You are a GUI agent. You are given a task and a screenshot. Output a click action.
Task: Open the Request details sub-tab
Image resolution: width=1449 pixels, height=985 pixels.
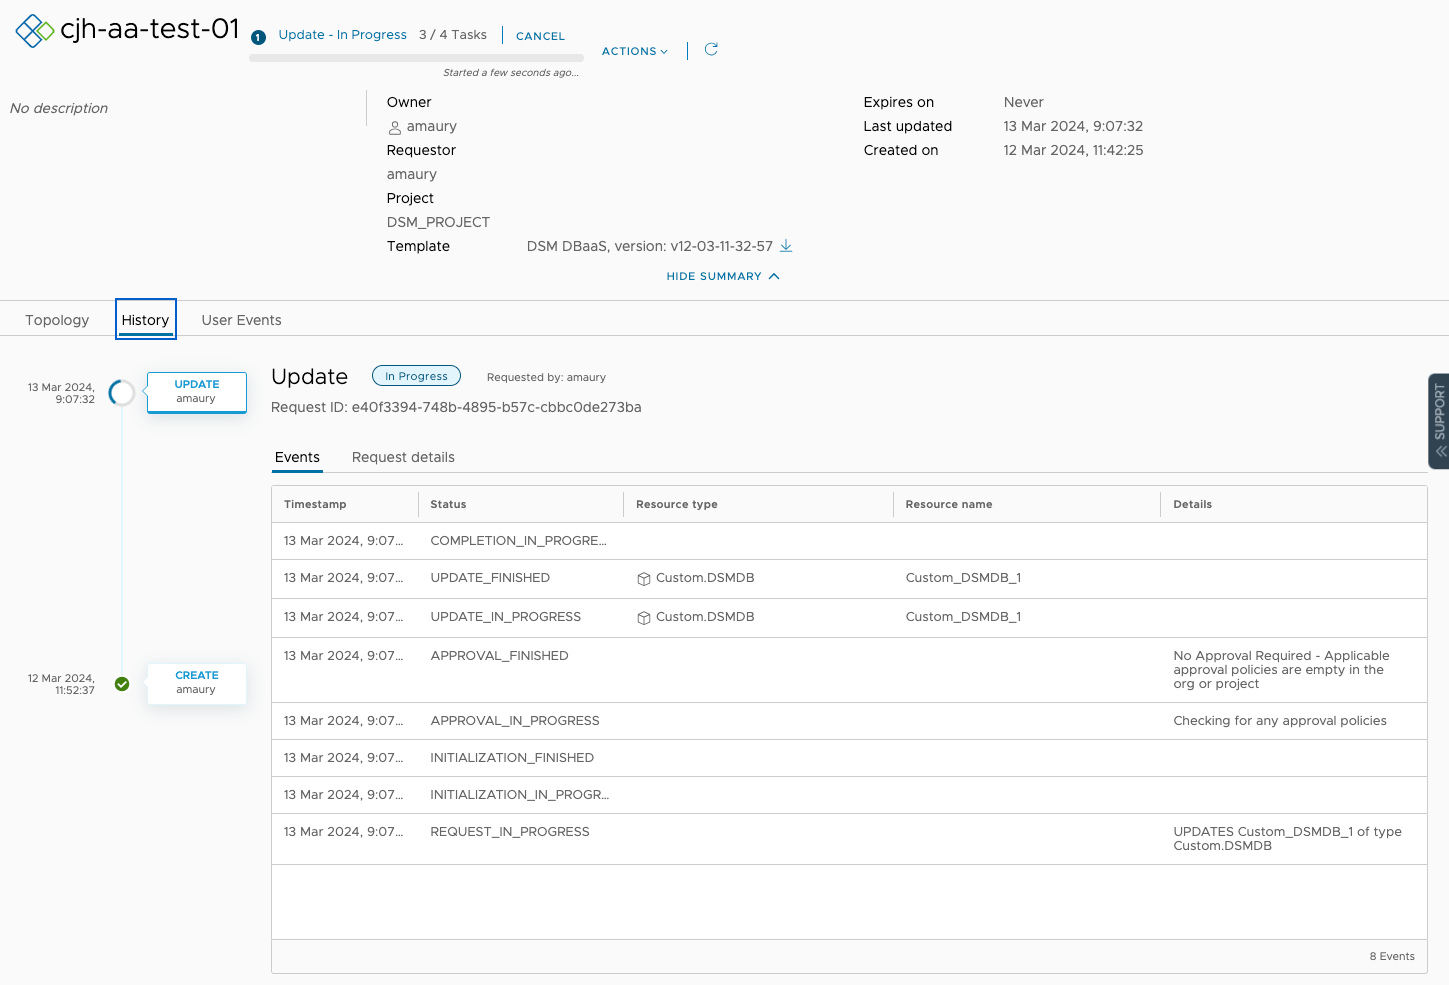(x=403, y=457)
